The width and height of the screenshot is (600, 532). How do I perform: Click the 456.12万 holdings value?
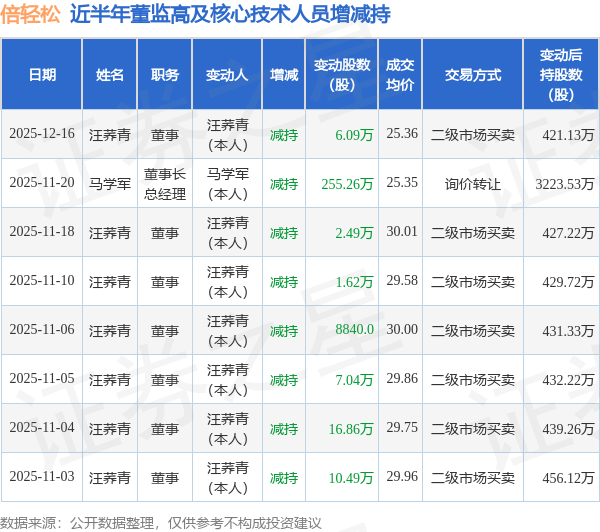[x=568, y=478]
